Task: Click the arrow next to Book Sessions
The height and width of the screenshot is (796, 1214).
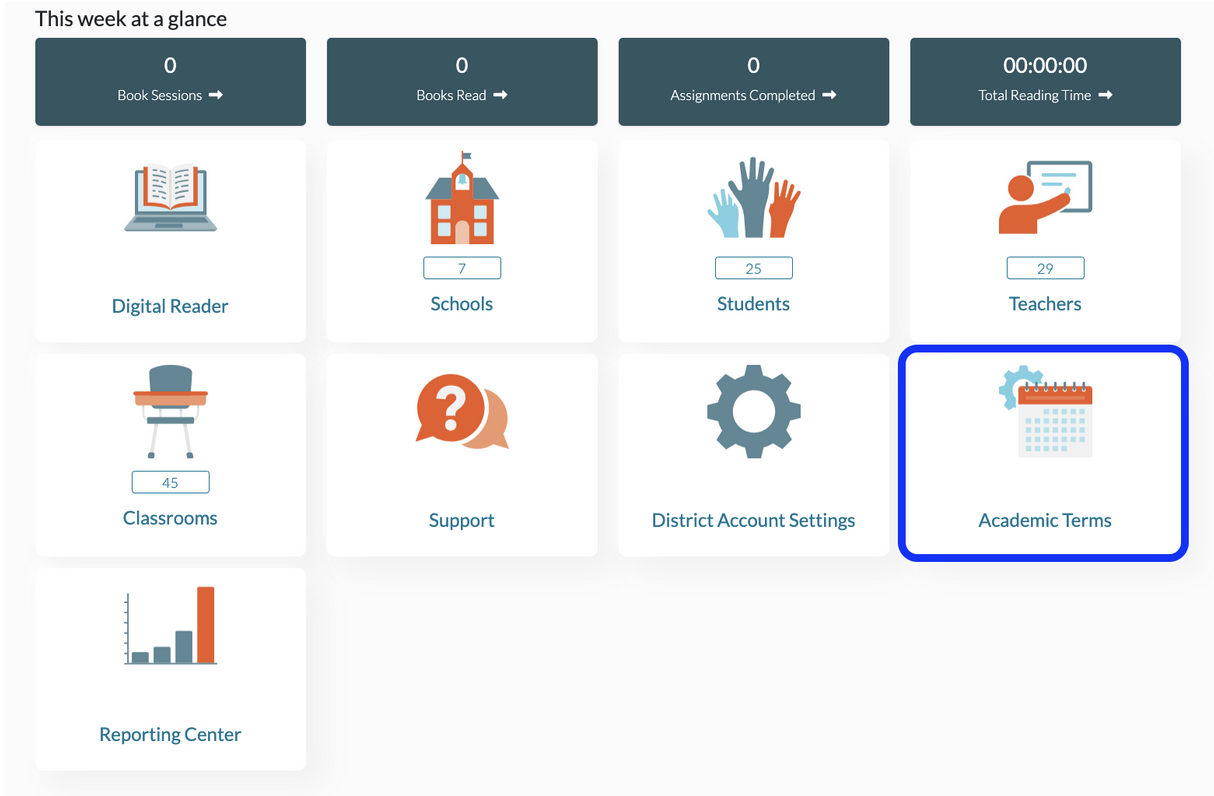Action: [215, 95]
